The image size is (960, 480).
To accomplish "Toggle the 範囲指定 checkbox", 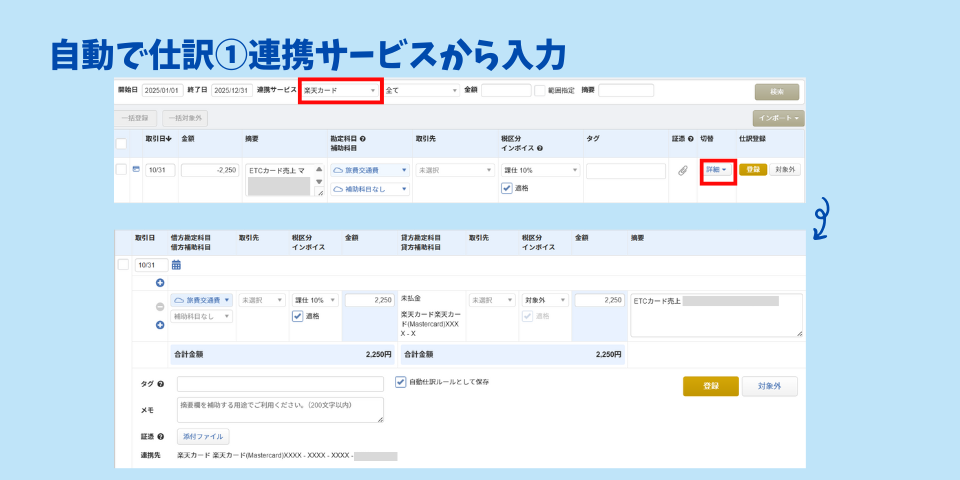I will pos(540,90).
